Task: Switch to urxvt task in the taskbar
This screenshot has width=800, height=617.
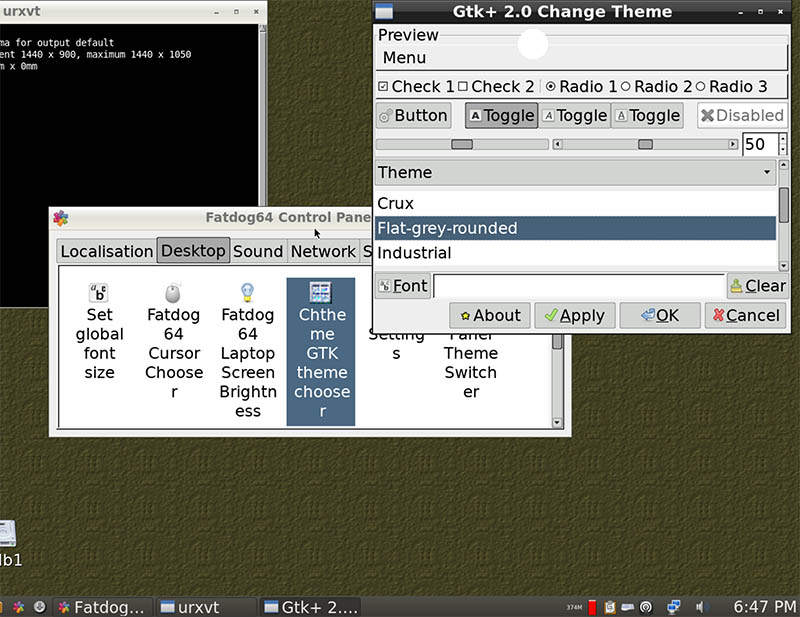Action: pos(206,607)
